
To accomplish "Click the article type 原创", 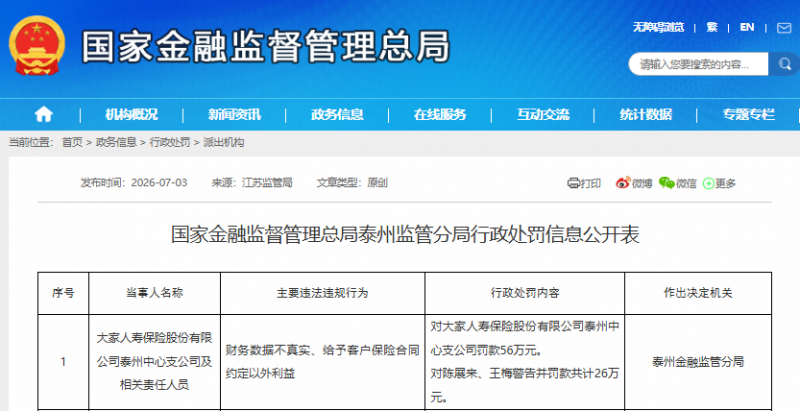I will pyautogui.click(x=377, y=183).
